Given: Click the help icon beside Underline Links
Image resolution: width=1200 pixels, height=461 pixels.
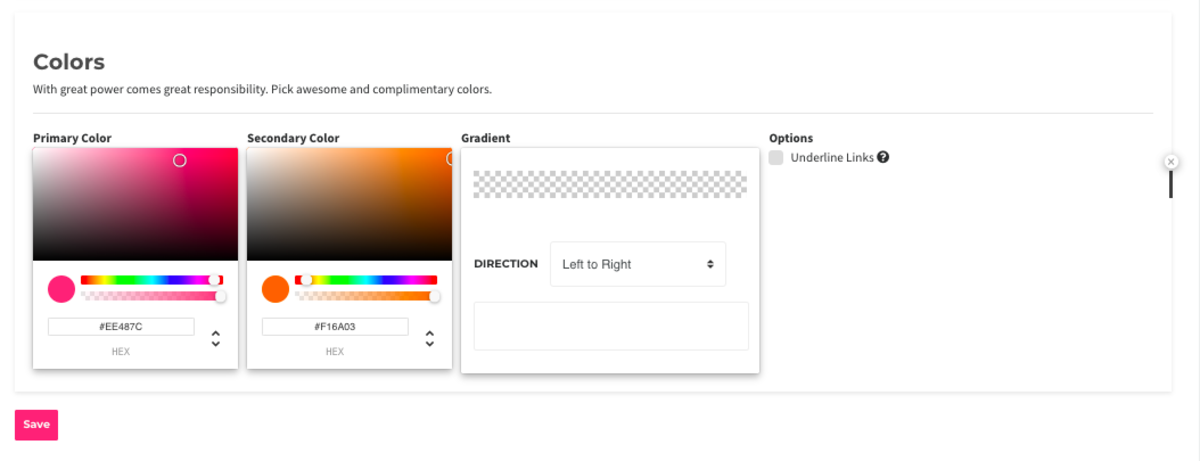Looking at the screenshot, I should click(884, 157).
